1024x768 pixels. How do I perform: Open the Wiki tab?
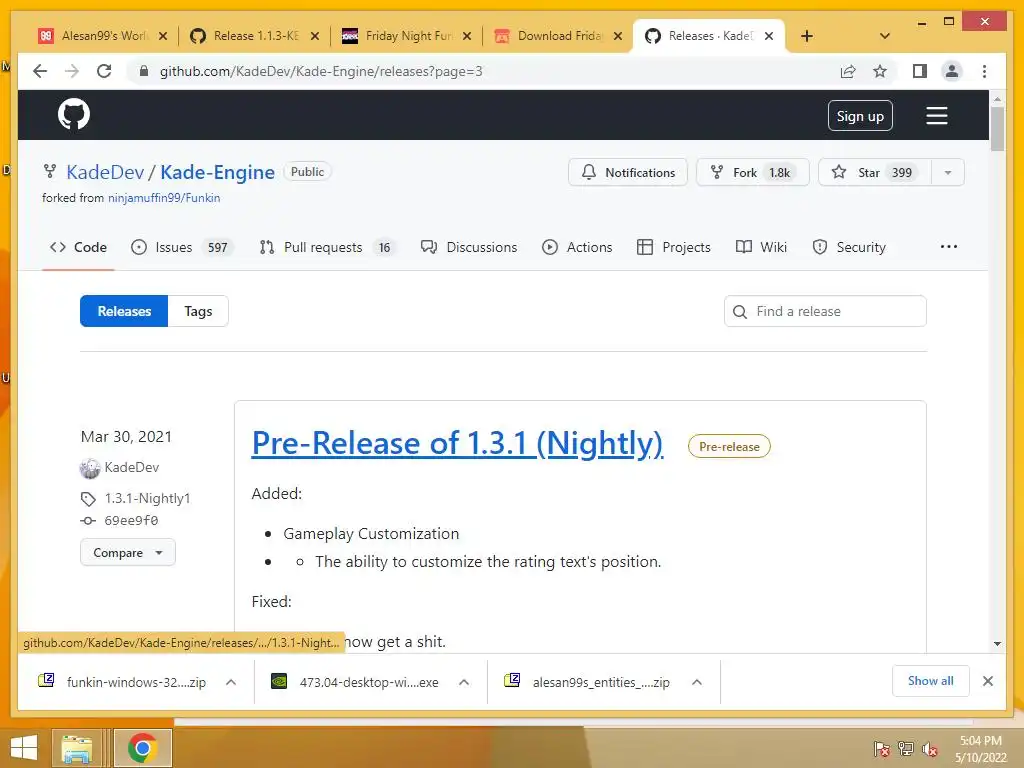pyautogui.click(x=761, y=247)
